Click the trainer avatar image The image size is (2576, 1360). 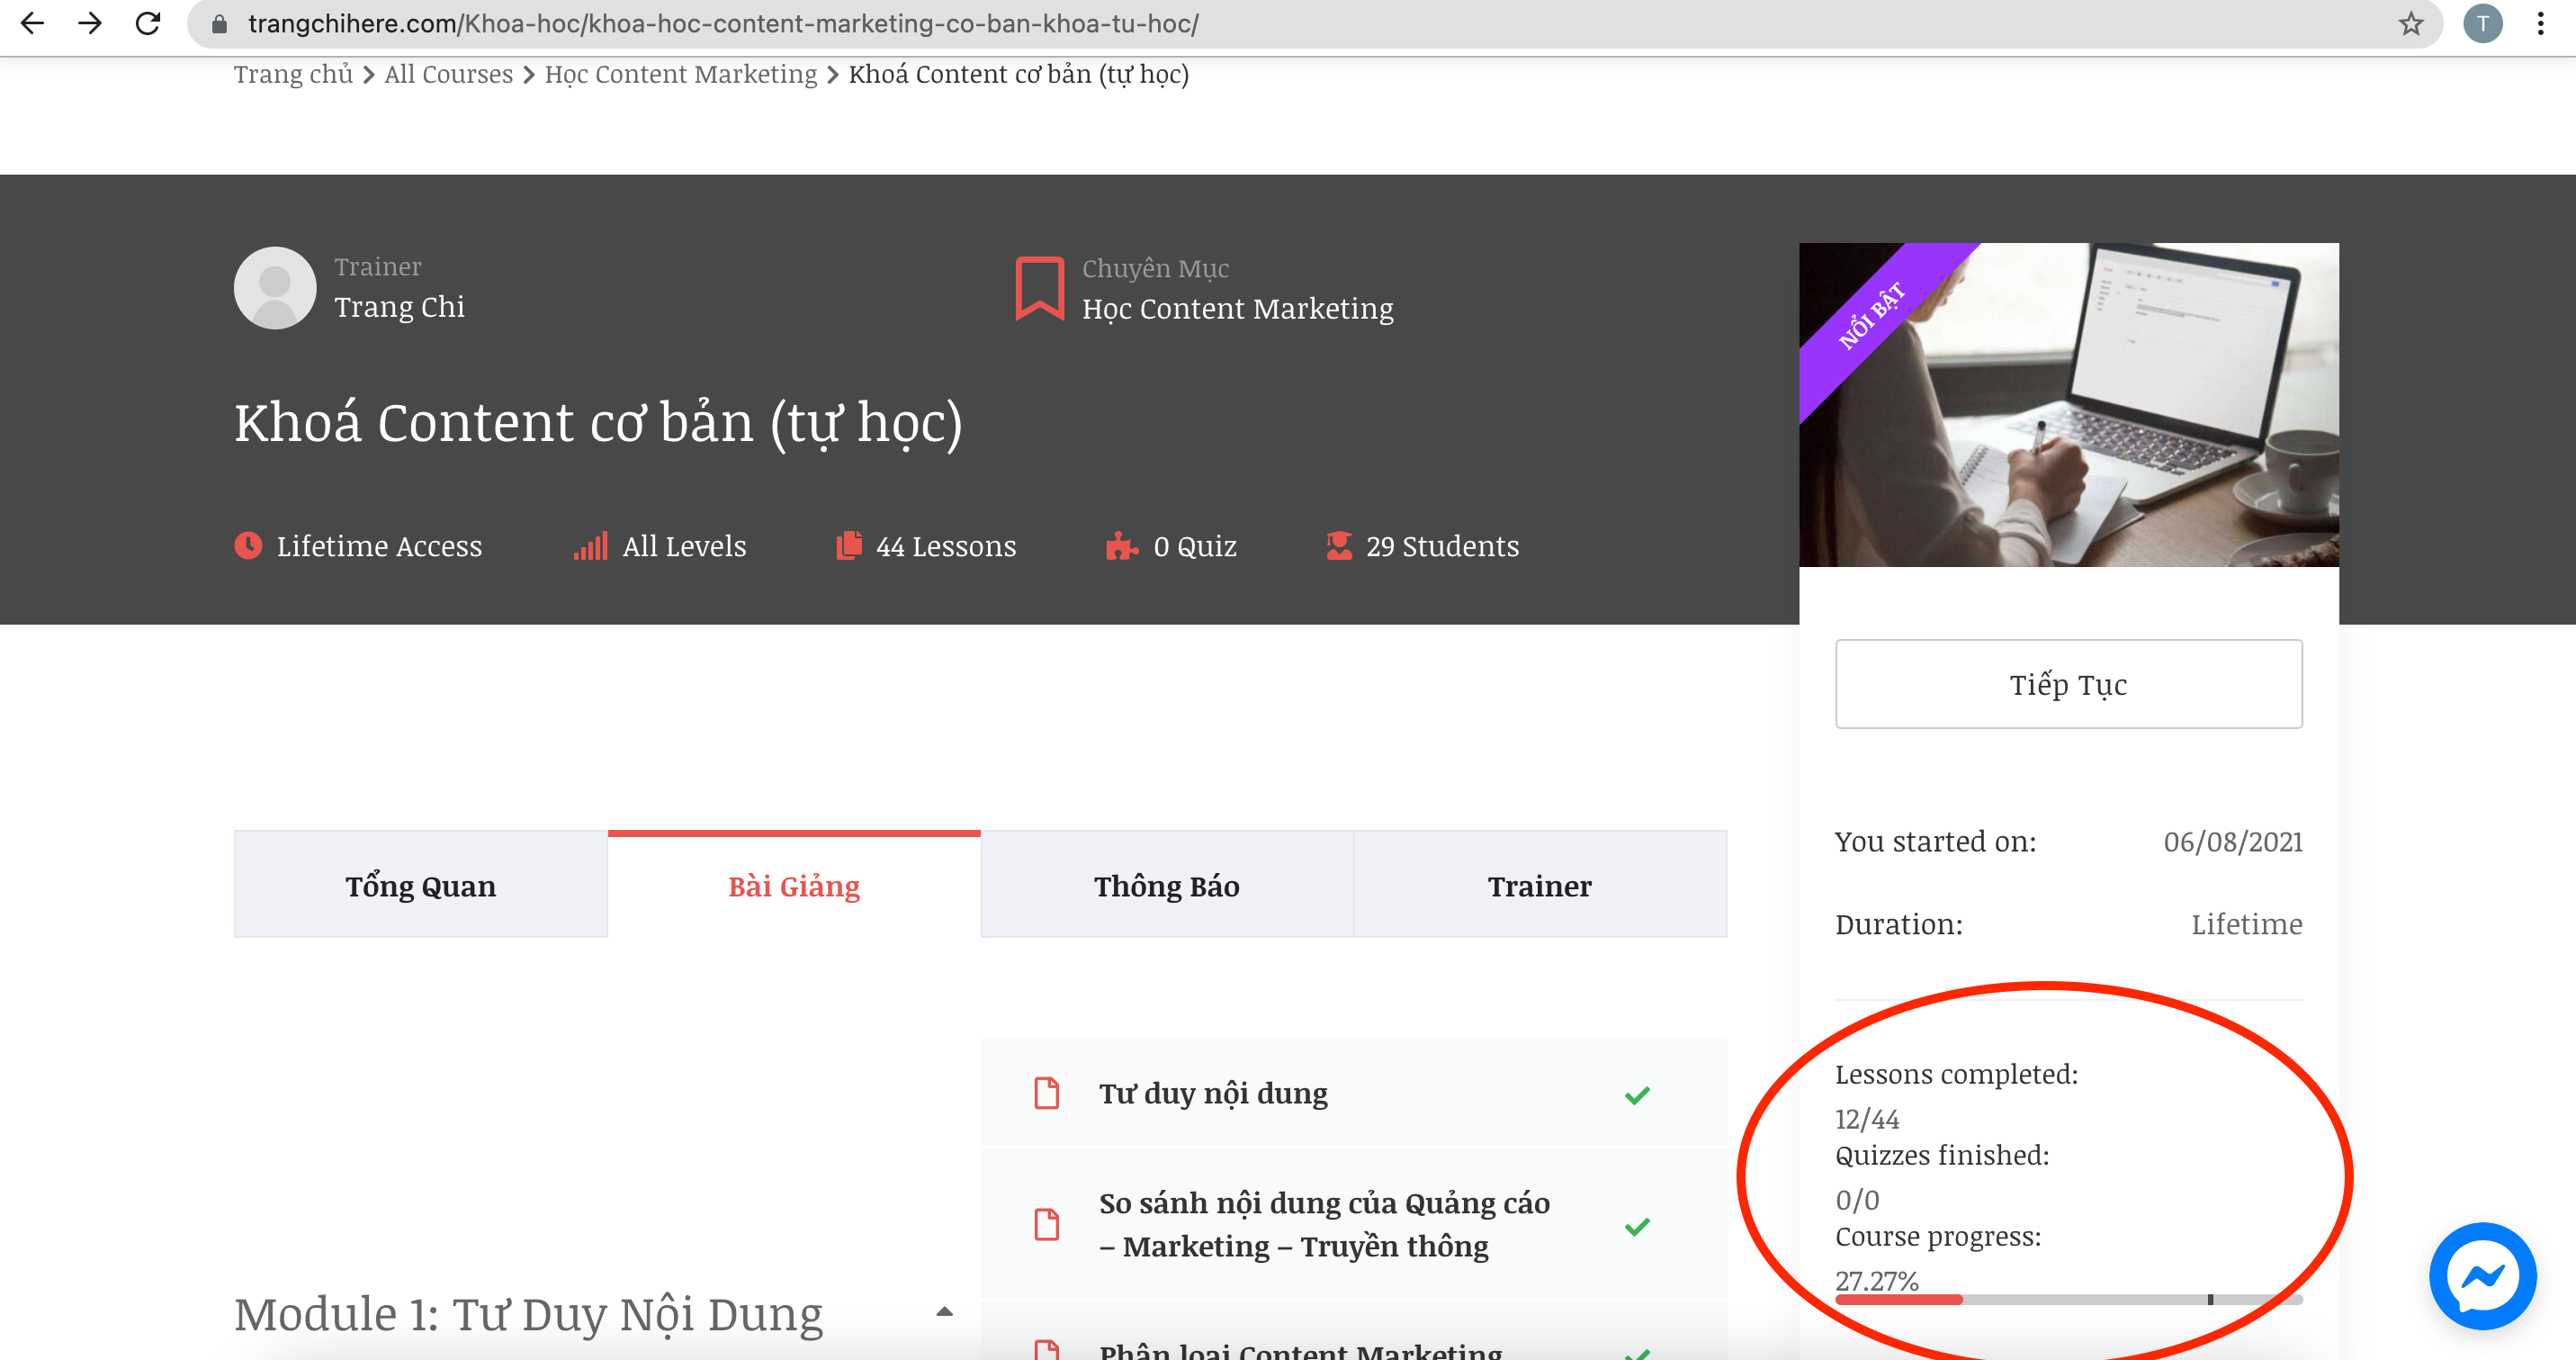275,288
